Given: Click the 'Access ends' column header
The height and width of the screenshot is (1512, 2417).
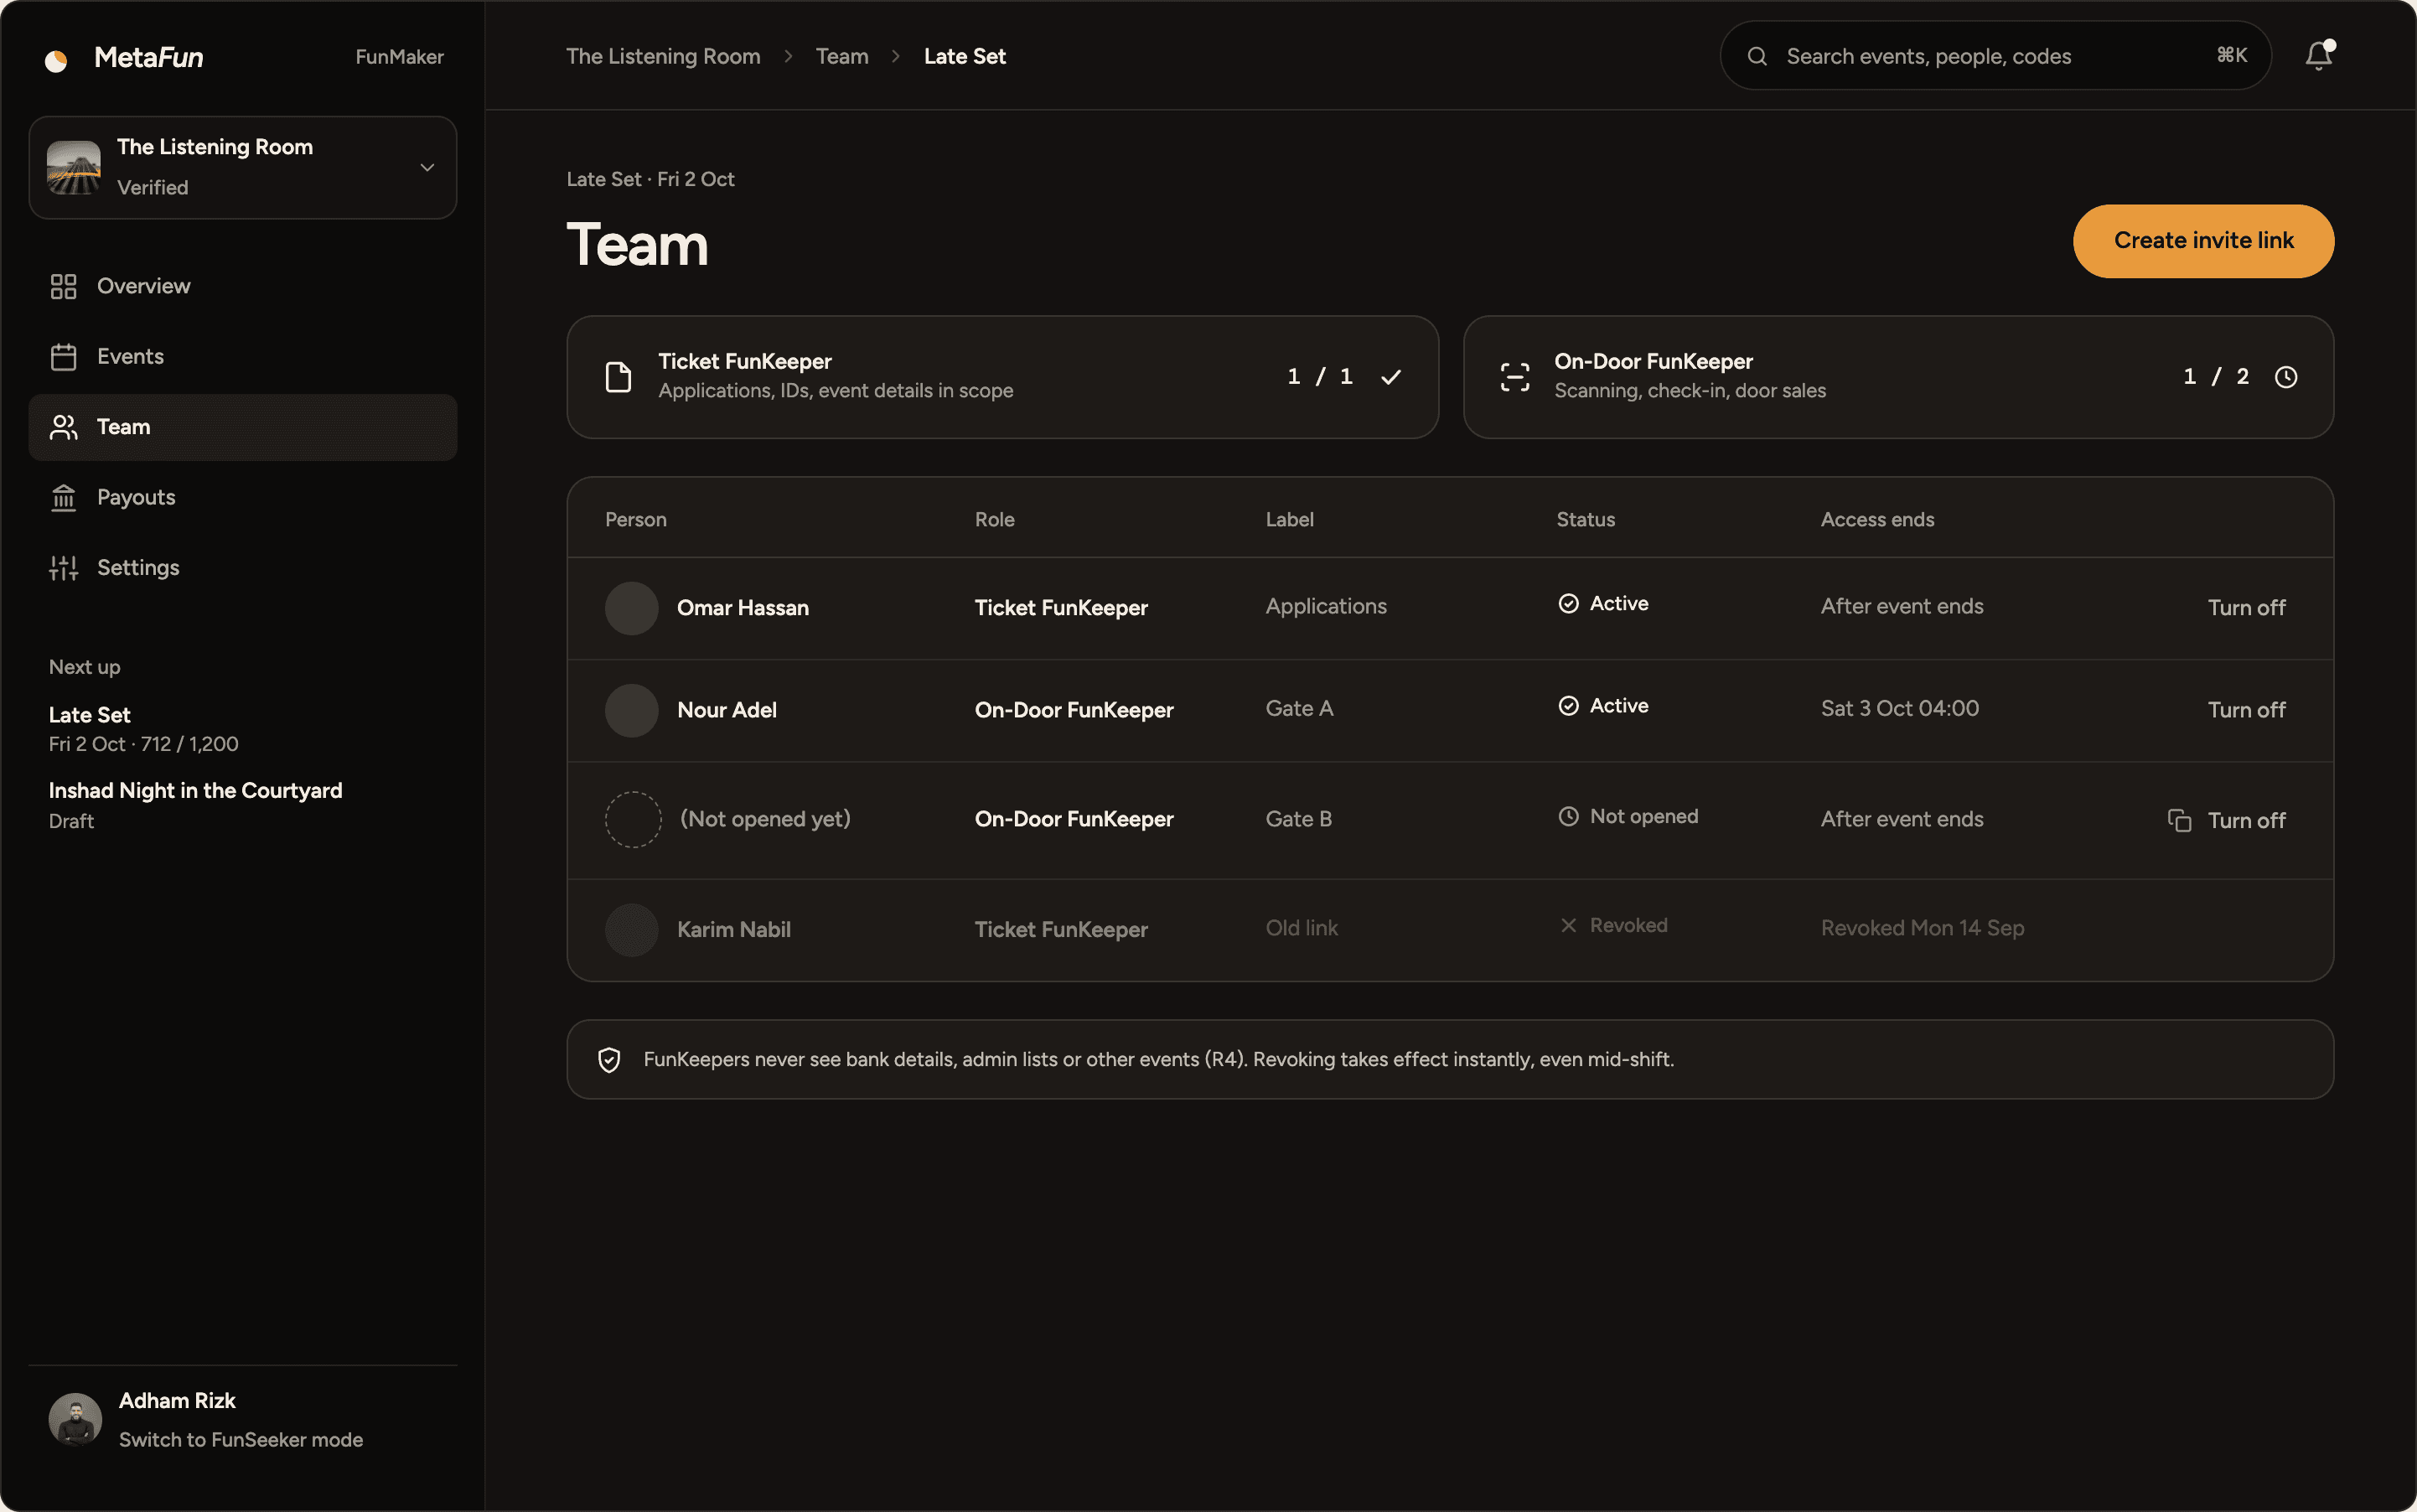Looking at the screenshot, I should (x=1877, y=520).
